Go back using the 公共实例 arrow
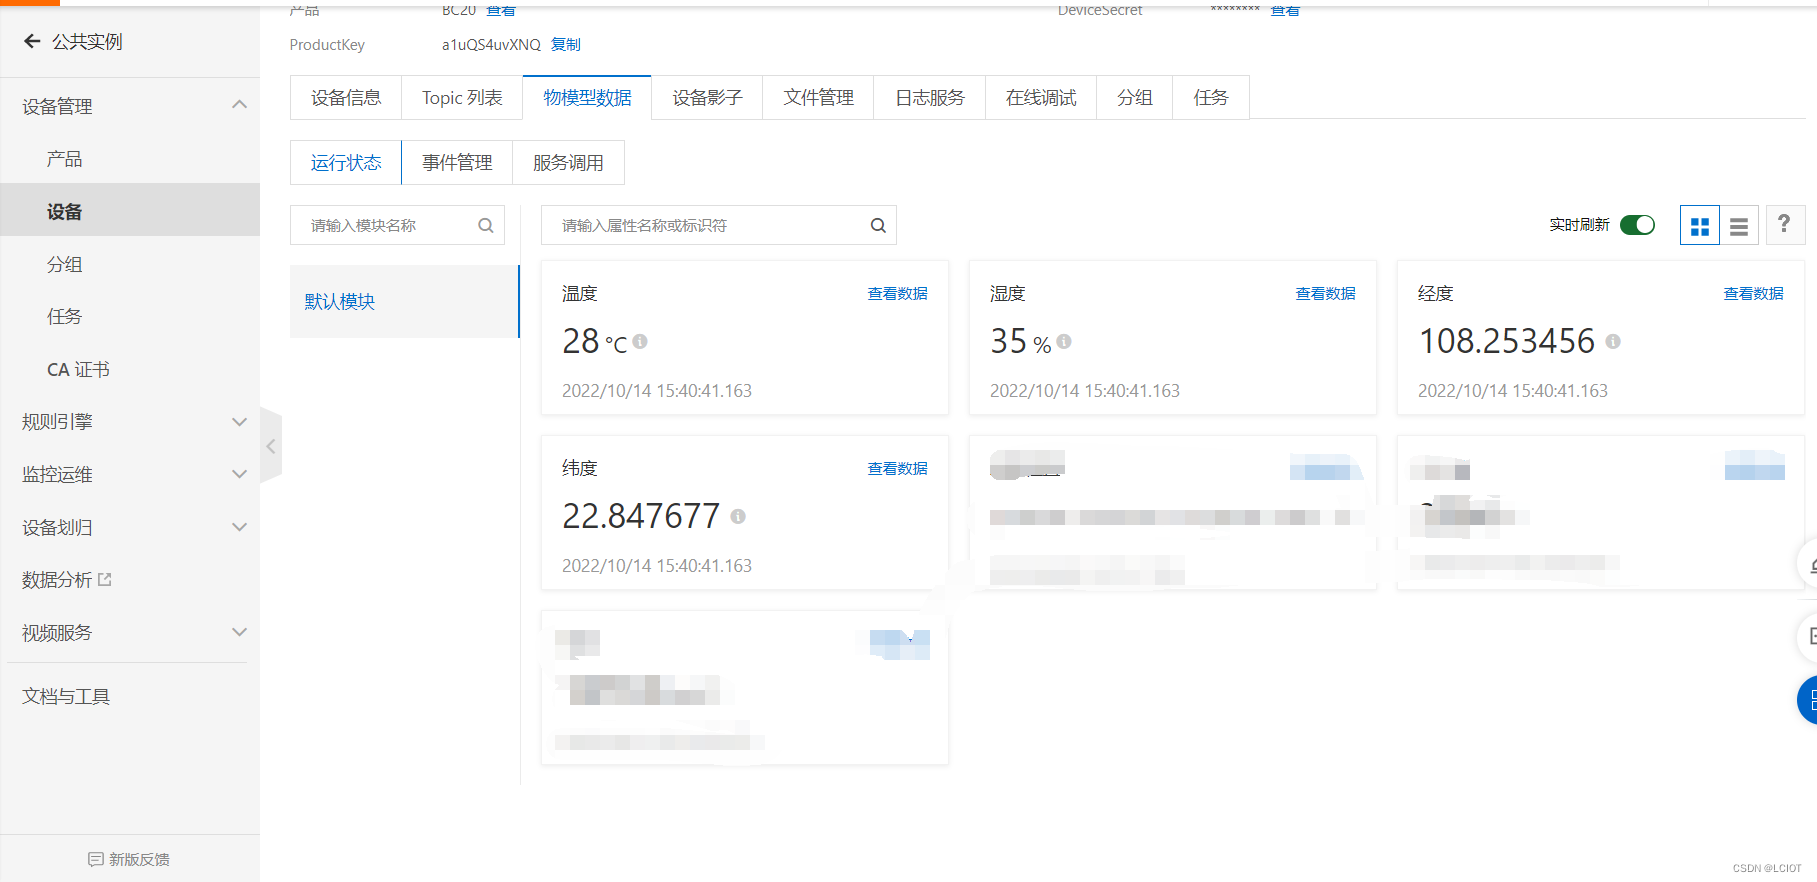The height and width of the screenshot is (882, 1817). tap(32, 41)
